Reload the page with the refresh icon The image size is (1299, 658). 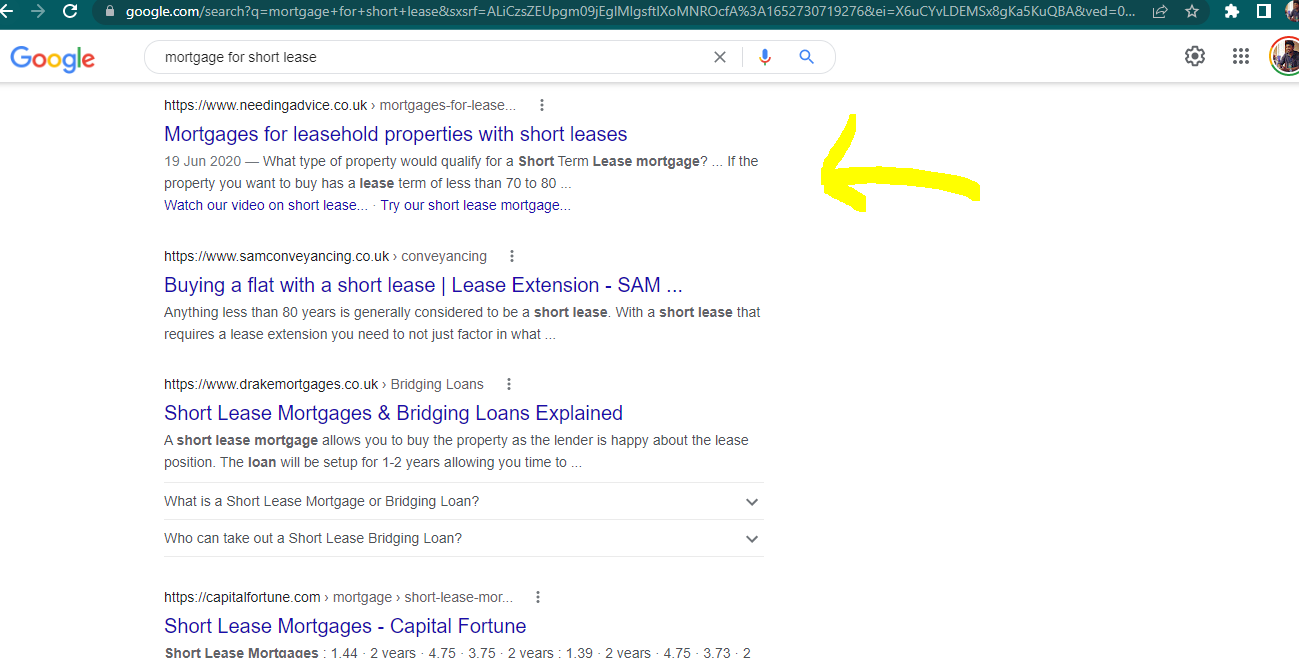70,11
